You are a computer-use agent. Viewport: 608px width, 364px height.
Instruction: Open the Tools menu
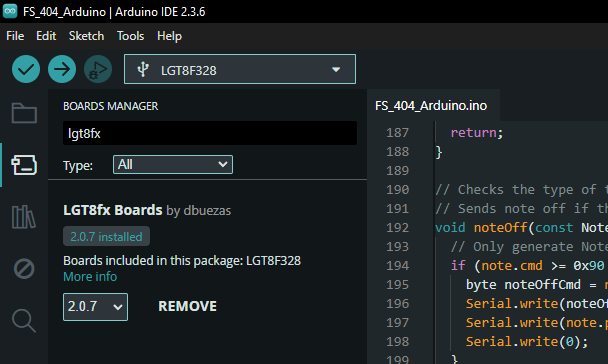[x=131, y=36]
